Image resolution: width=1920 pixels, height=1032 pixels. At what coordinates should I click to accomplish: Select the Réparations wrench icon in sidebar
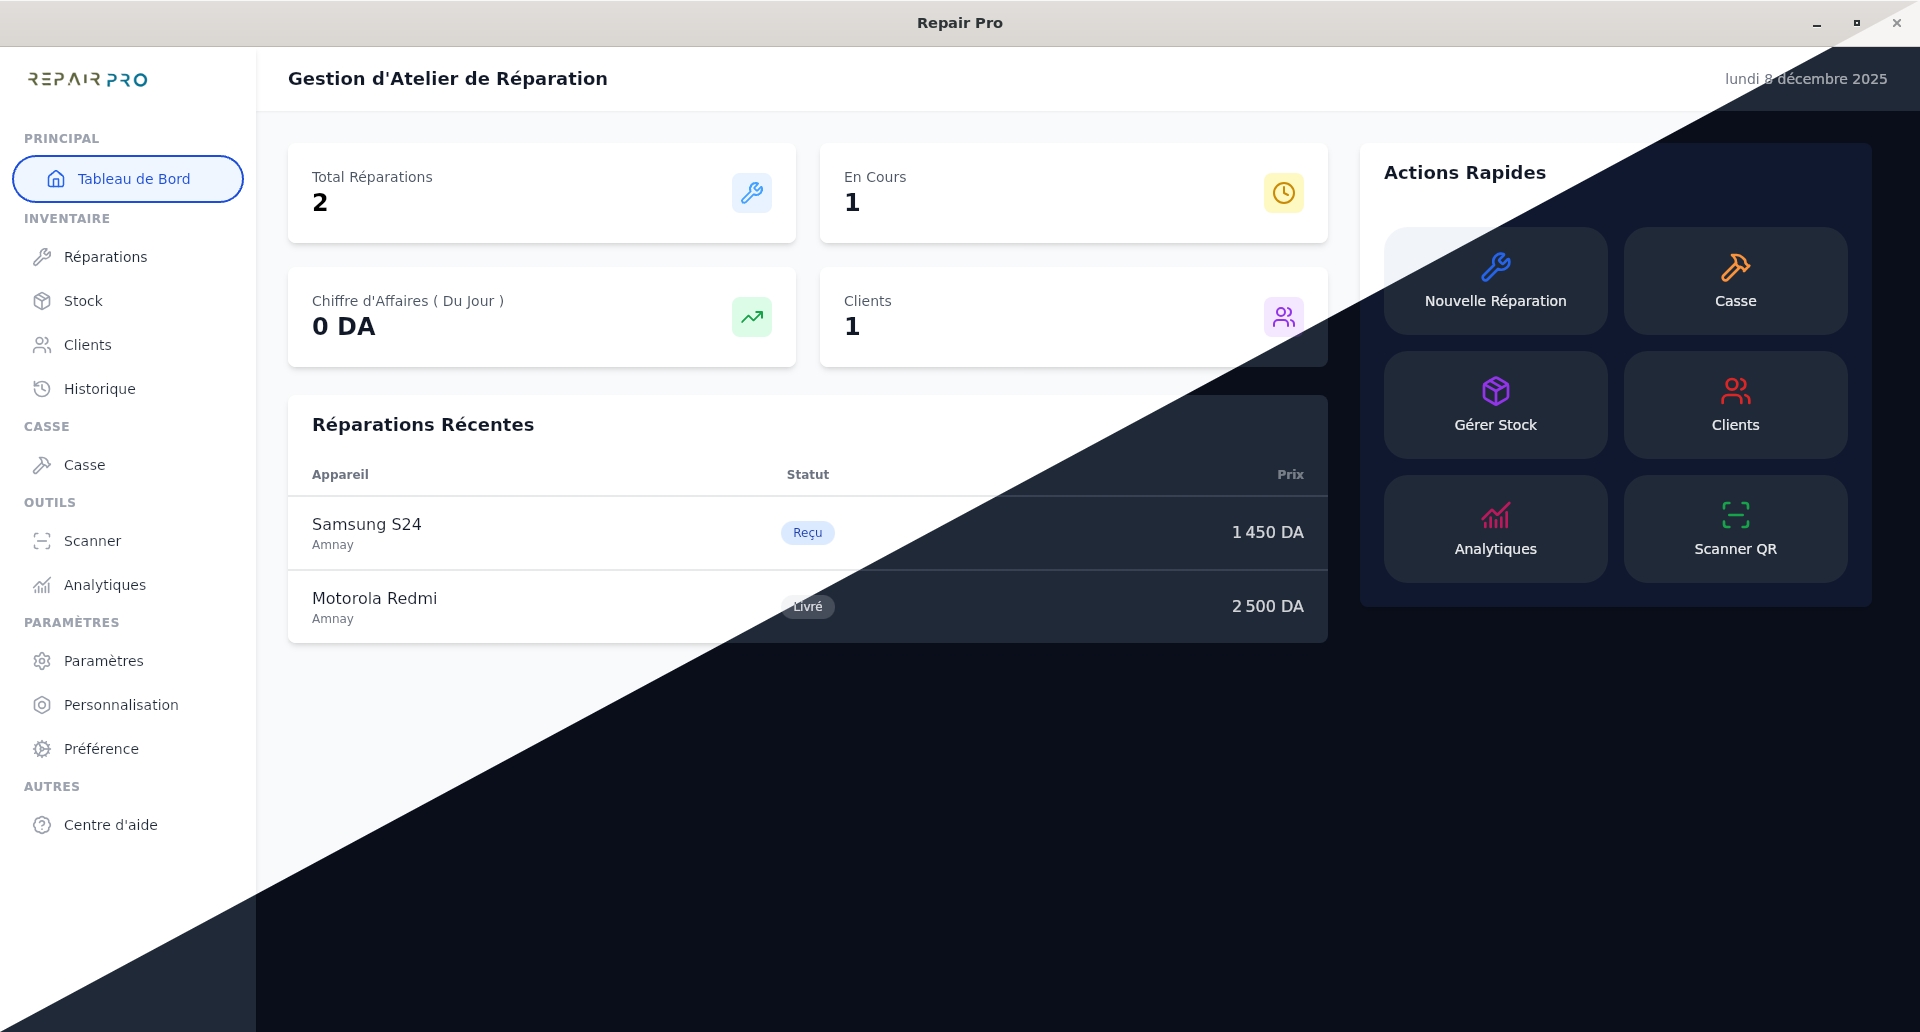tap(41, 257)
